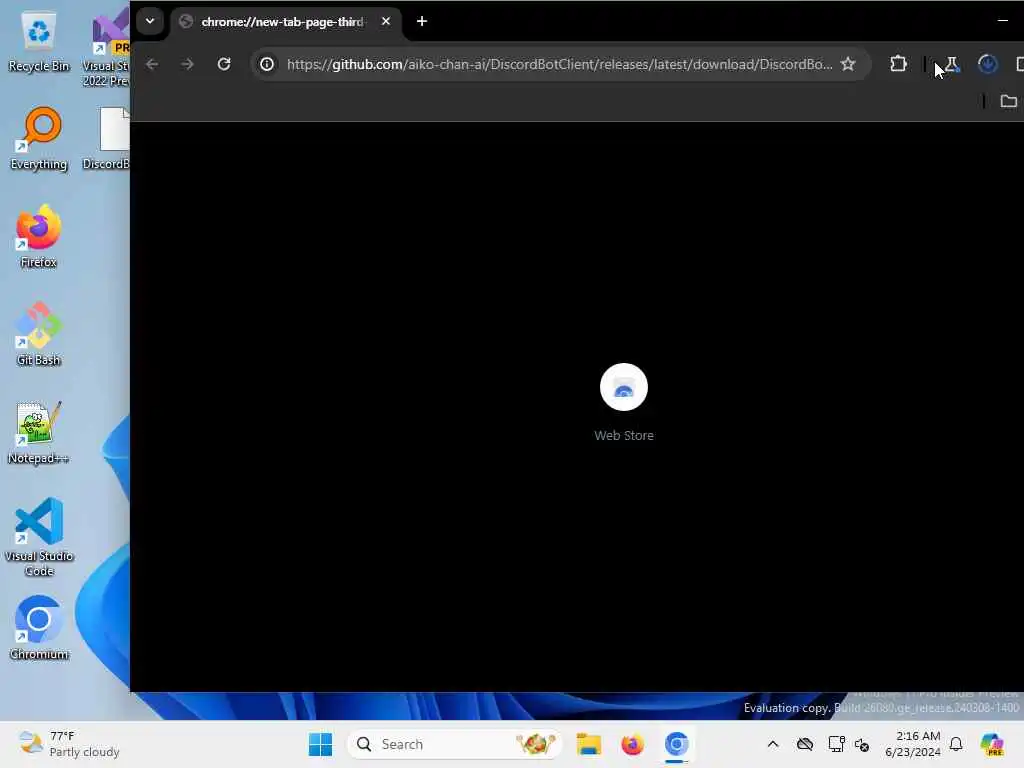Open Visual Studio Code desktop shortcut

pos(39,537)
